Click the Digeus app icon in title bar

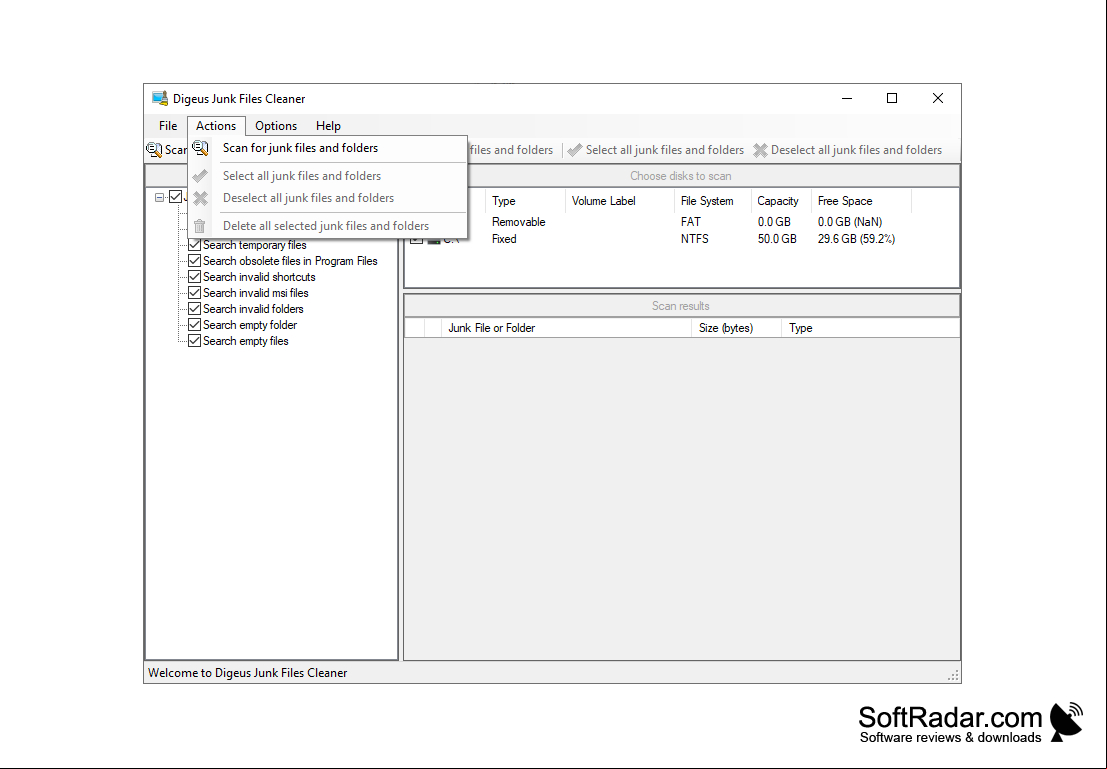point(160,98)
